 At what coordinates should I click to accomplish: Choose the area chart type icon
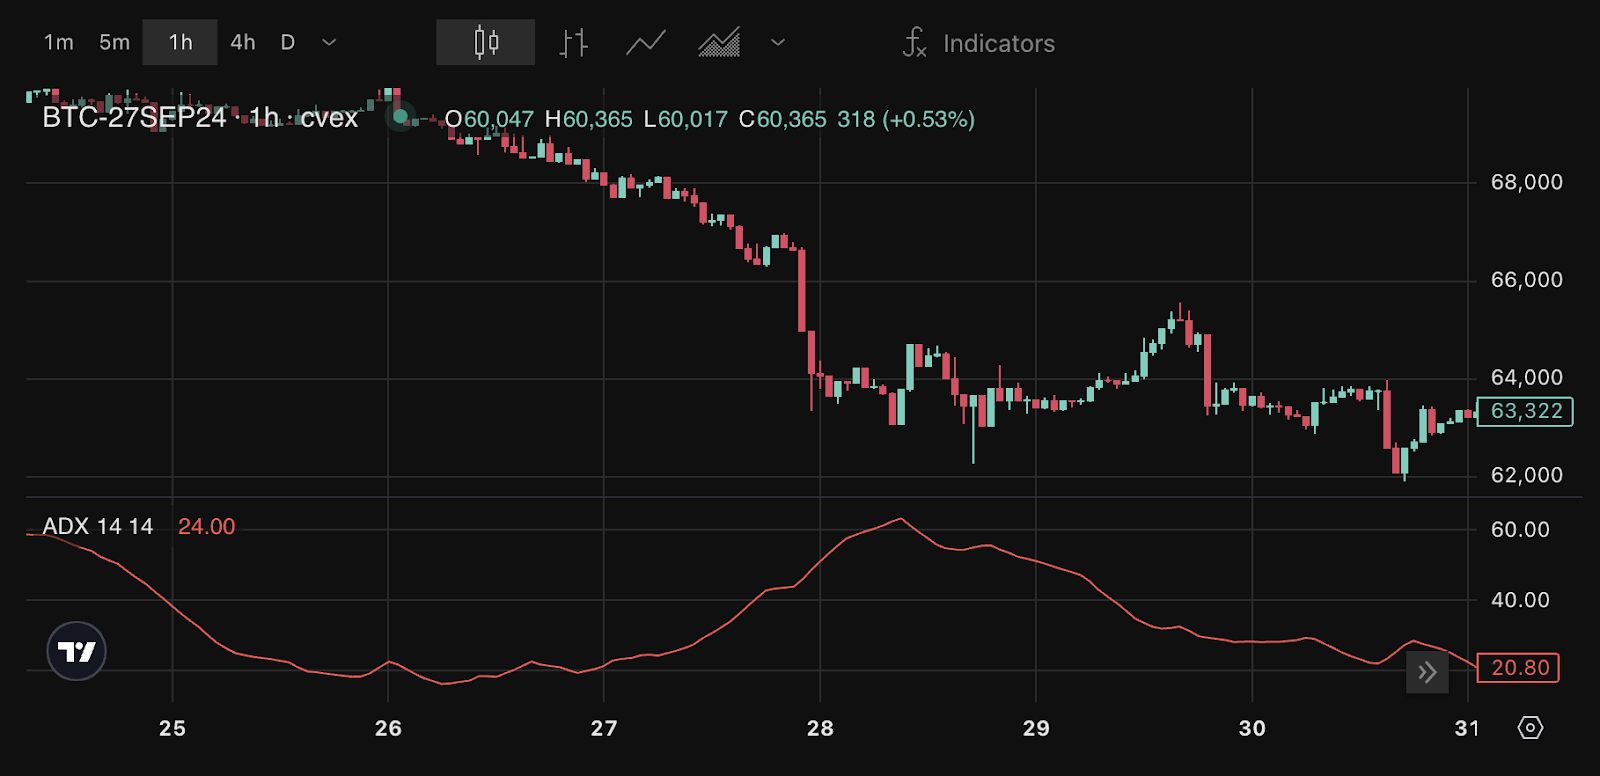719,42
